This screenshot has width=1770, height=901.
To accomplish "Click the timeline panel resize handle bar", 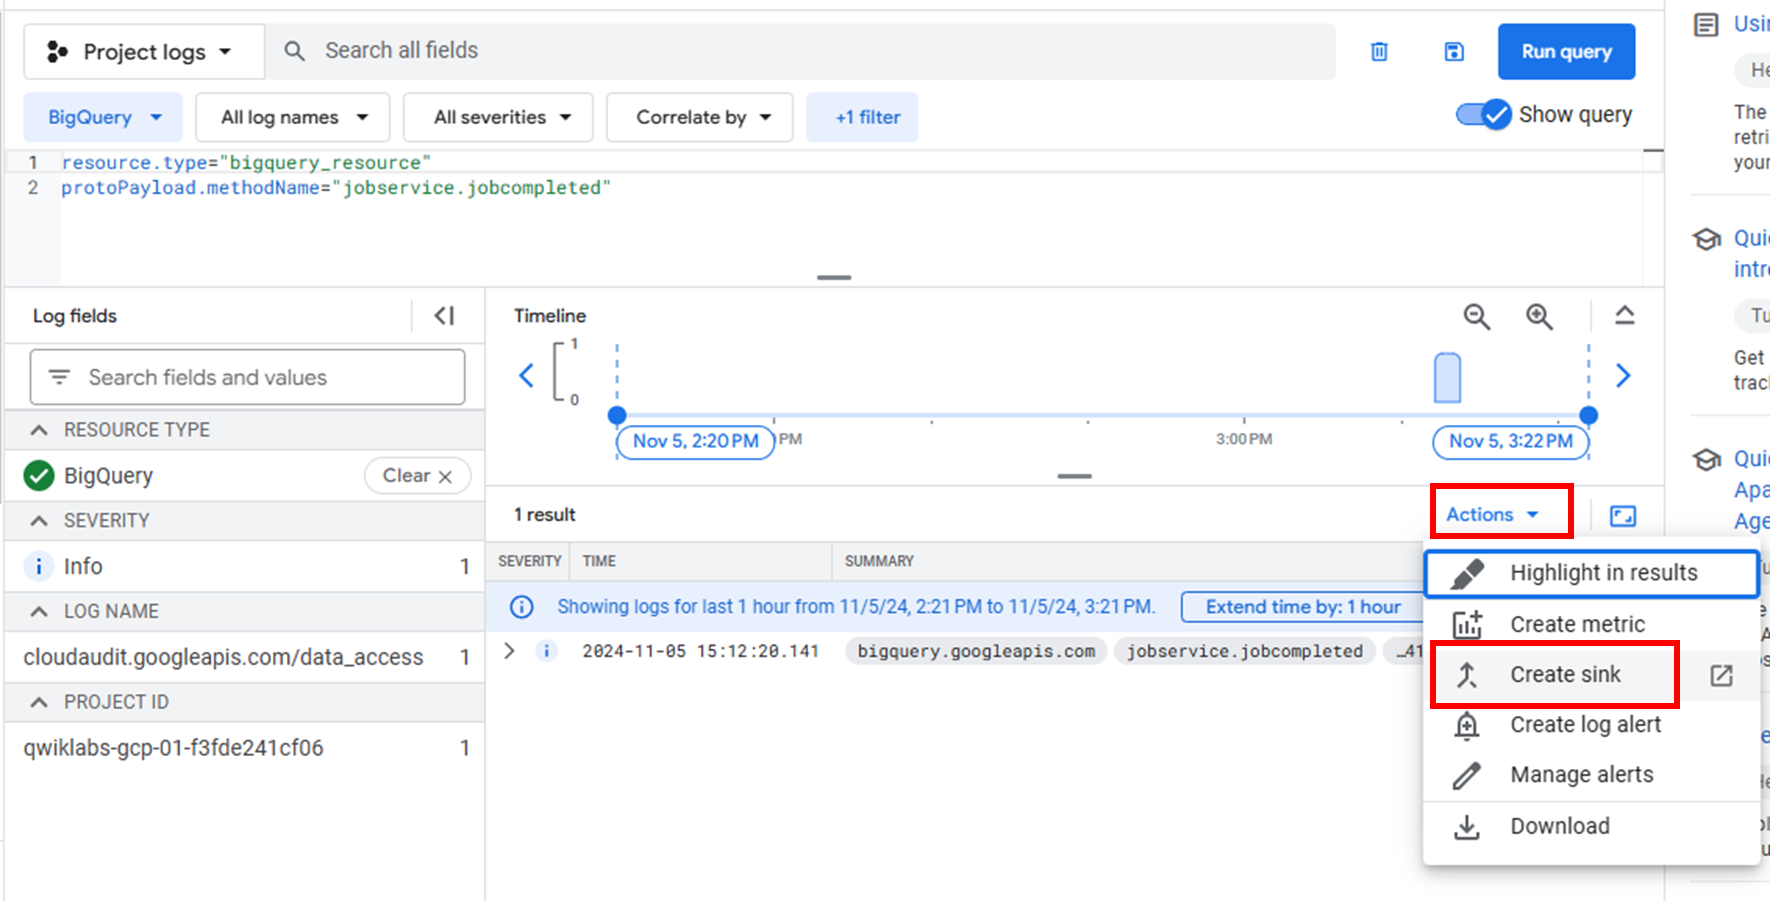I will point(1074,476).
